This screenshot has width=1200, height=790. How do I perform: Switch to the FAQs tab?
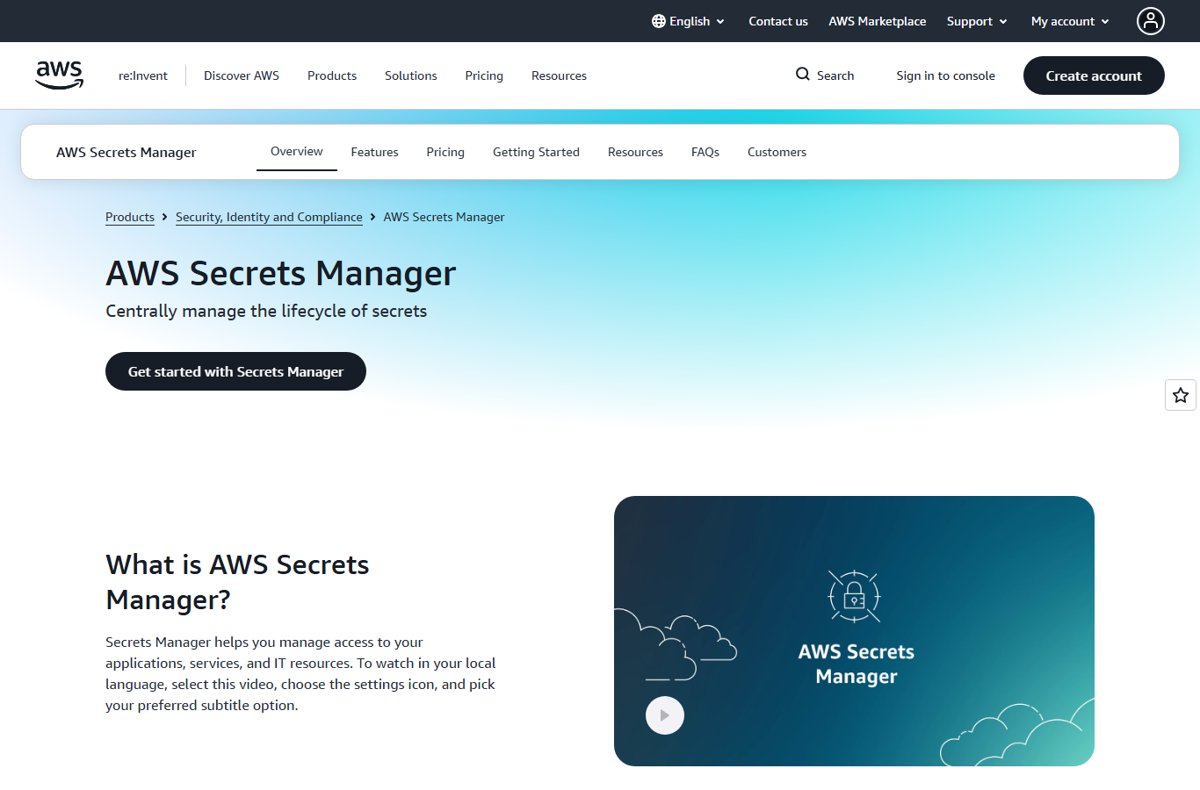[705, 152]
